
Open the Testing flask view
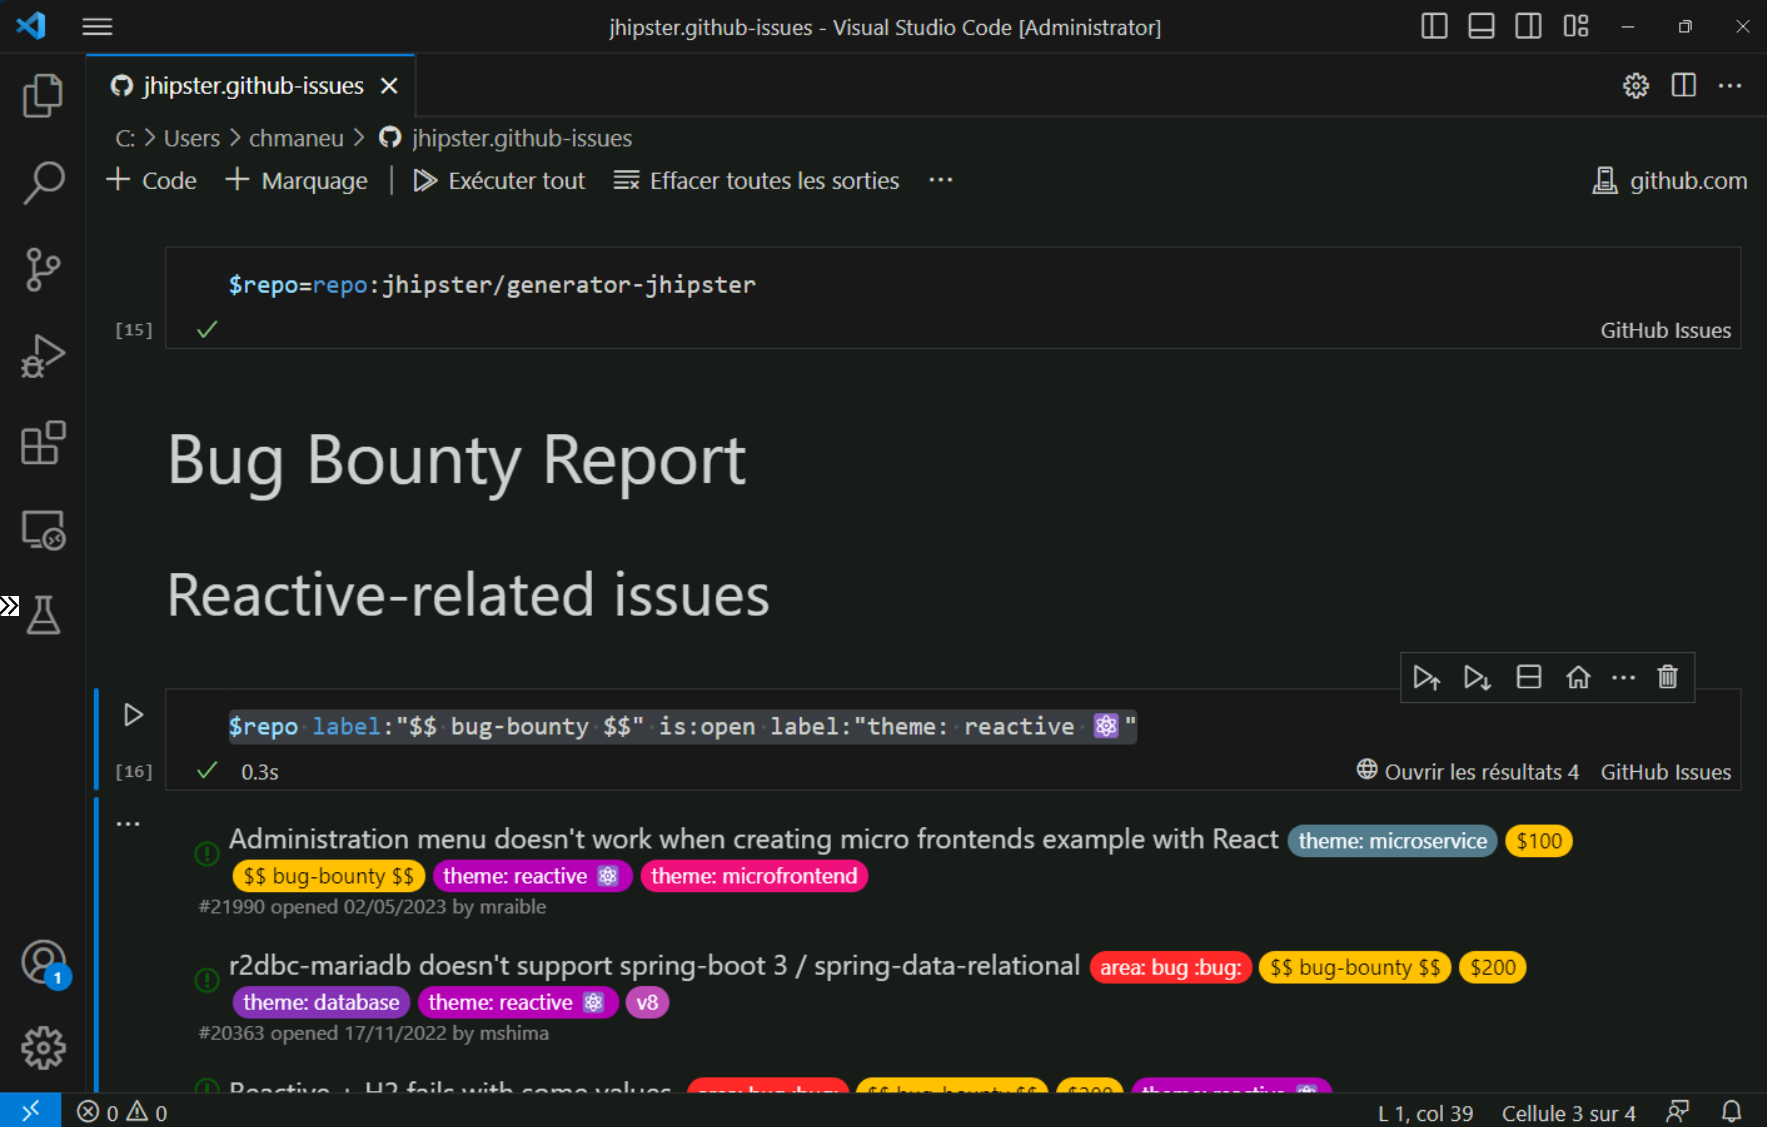coord(43,616)
